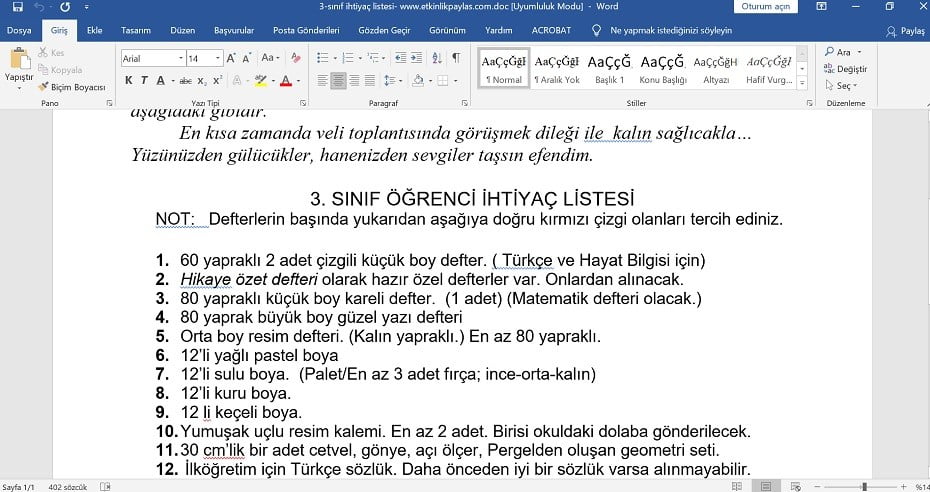930x492 pixels.
Task: Switch to the Gözden Geçir tab
Action: coord(384,30)
